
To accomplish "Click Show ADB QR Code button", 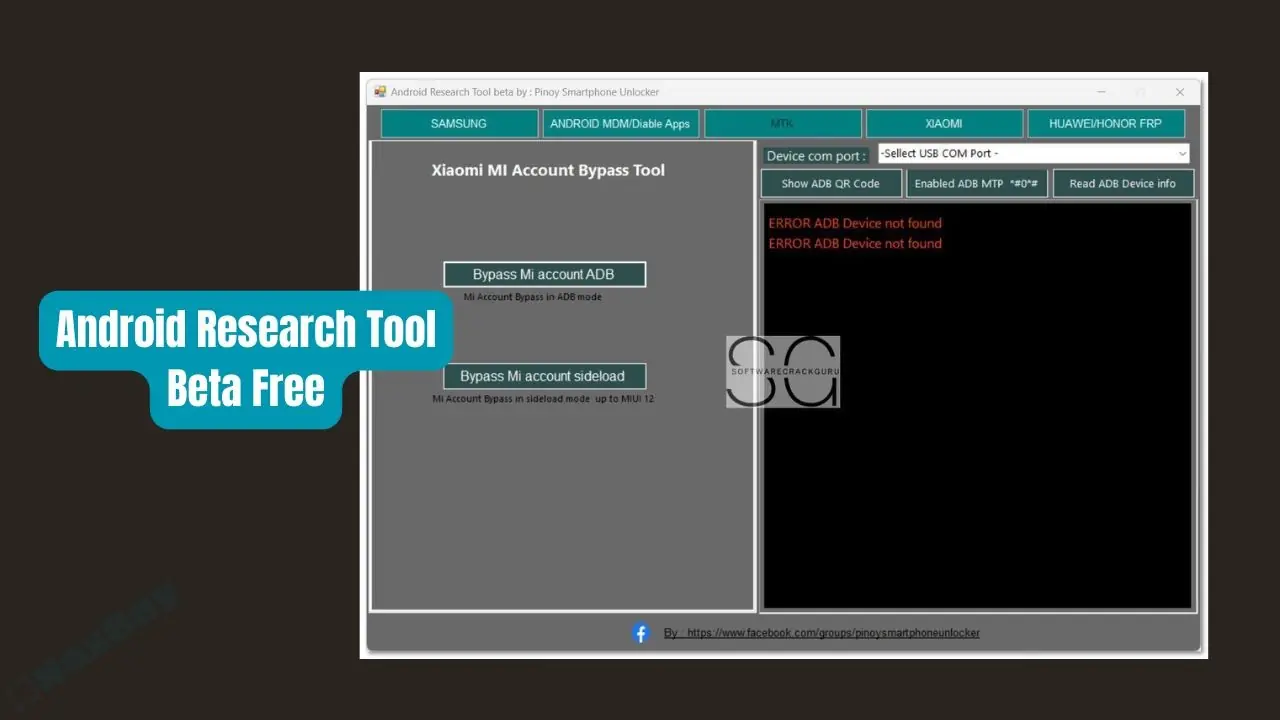I will point(830,184).
